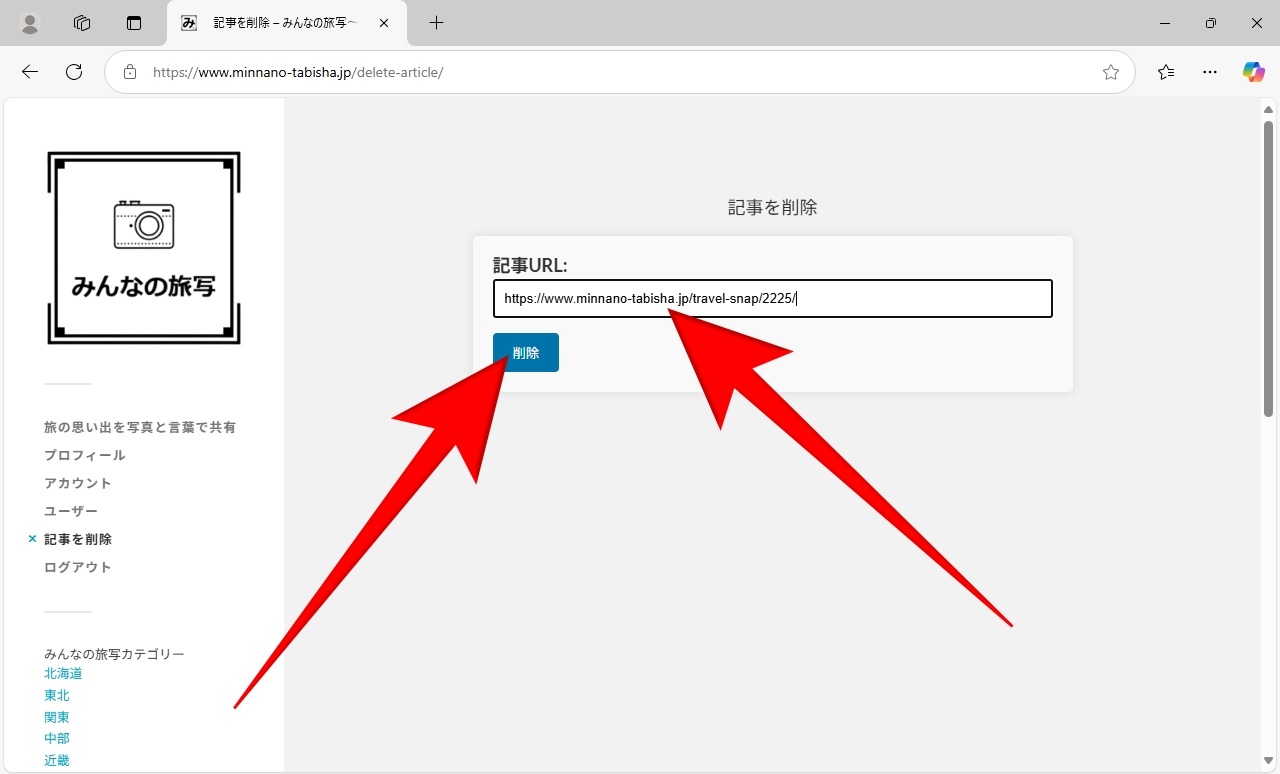
Task: Open browser Settings and more menu
Action: (x=1210, y=72)
